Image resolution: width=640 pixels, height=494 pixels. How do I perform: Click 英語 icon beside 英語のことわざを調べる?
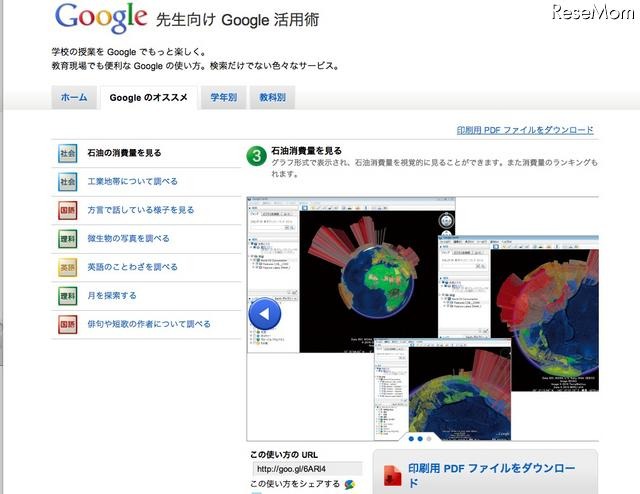67,267
